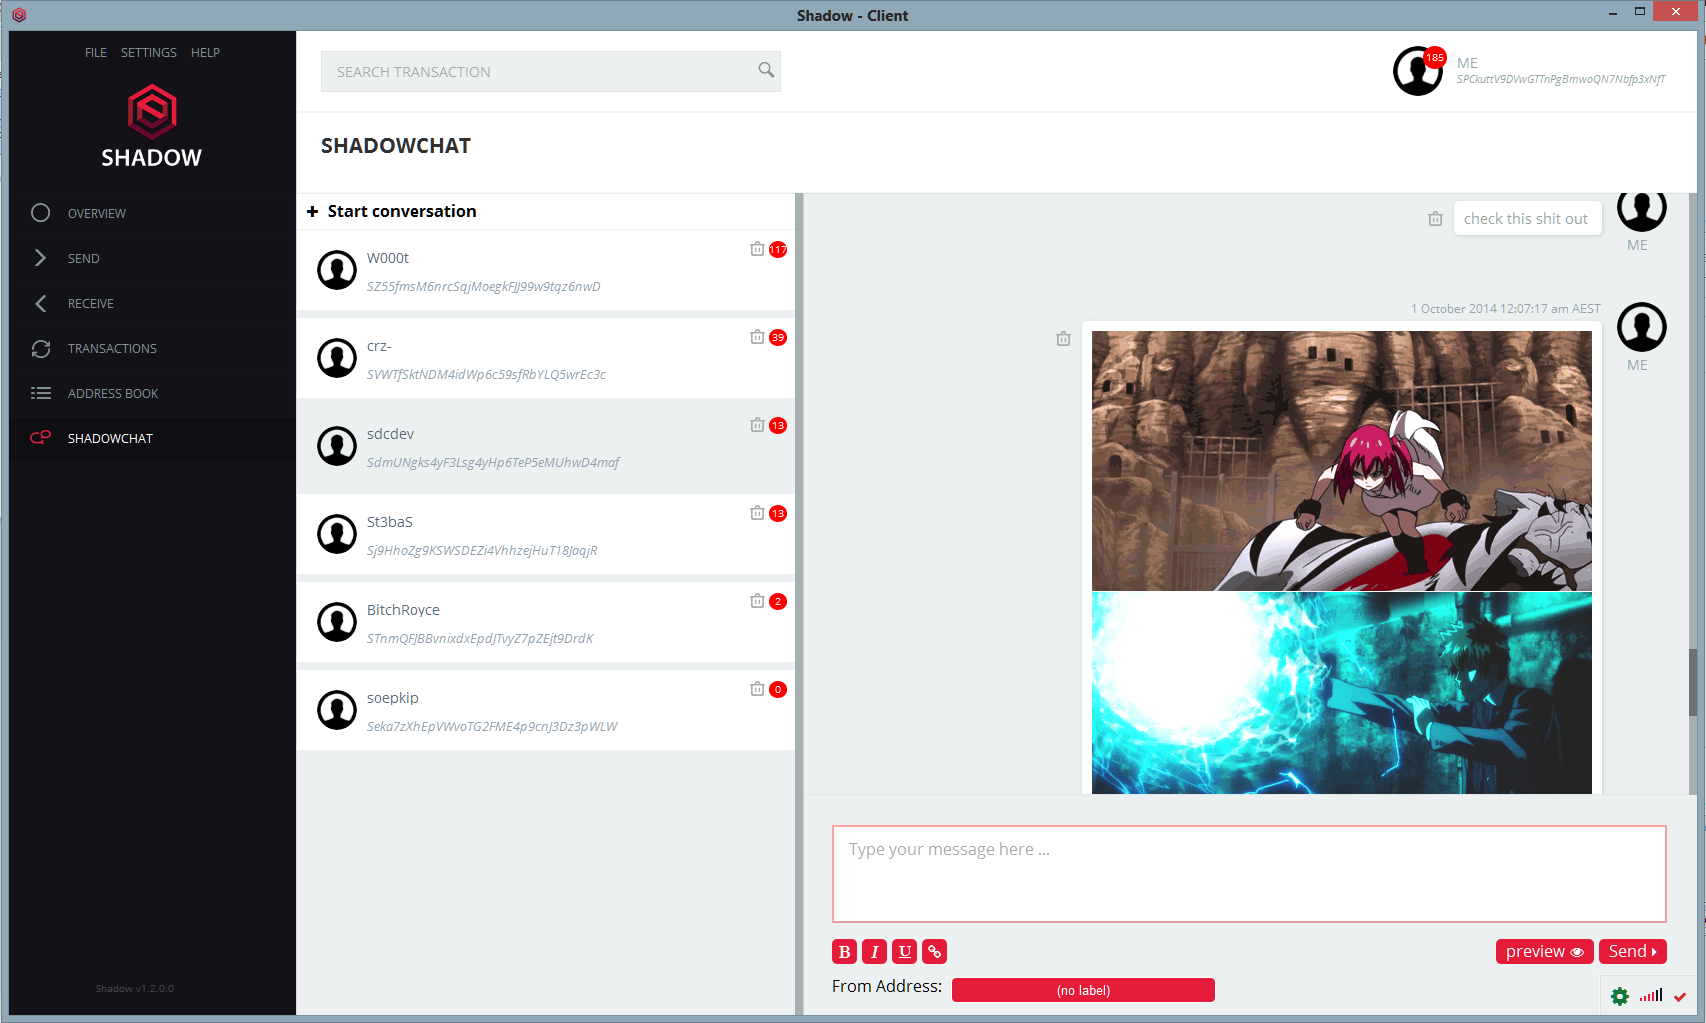Click the SPCkuttV9DVw wallet address text
The image size is (1706, 1023).
[x=1561, y=79]
